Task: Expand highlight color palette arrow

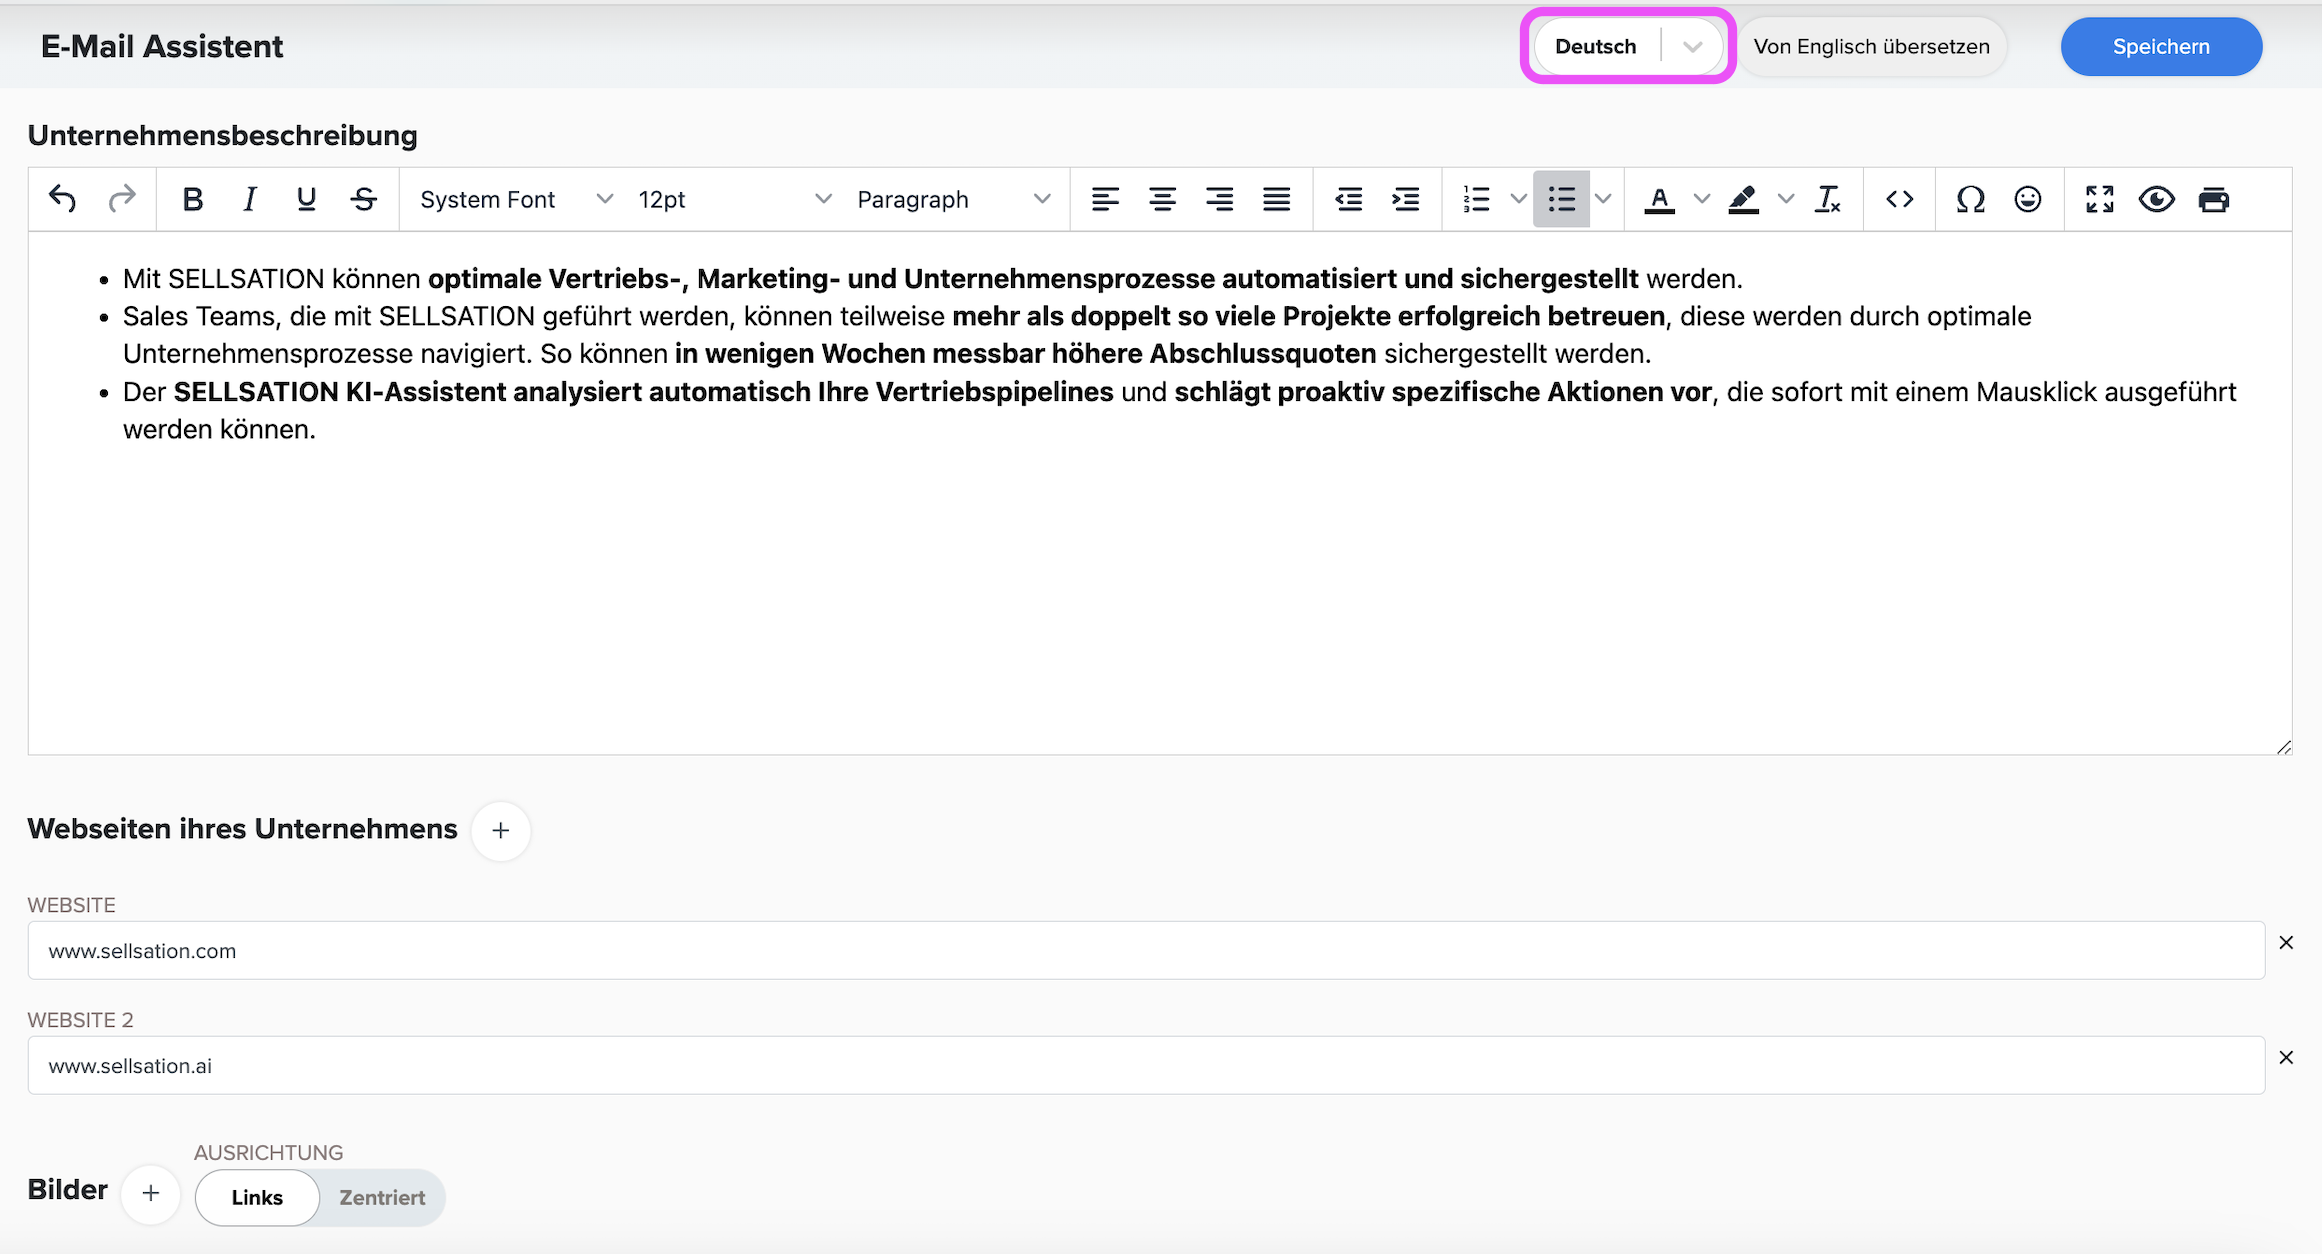Action: click(x=1786, y=199)
